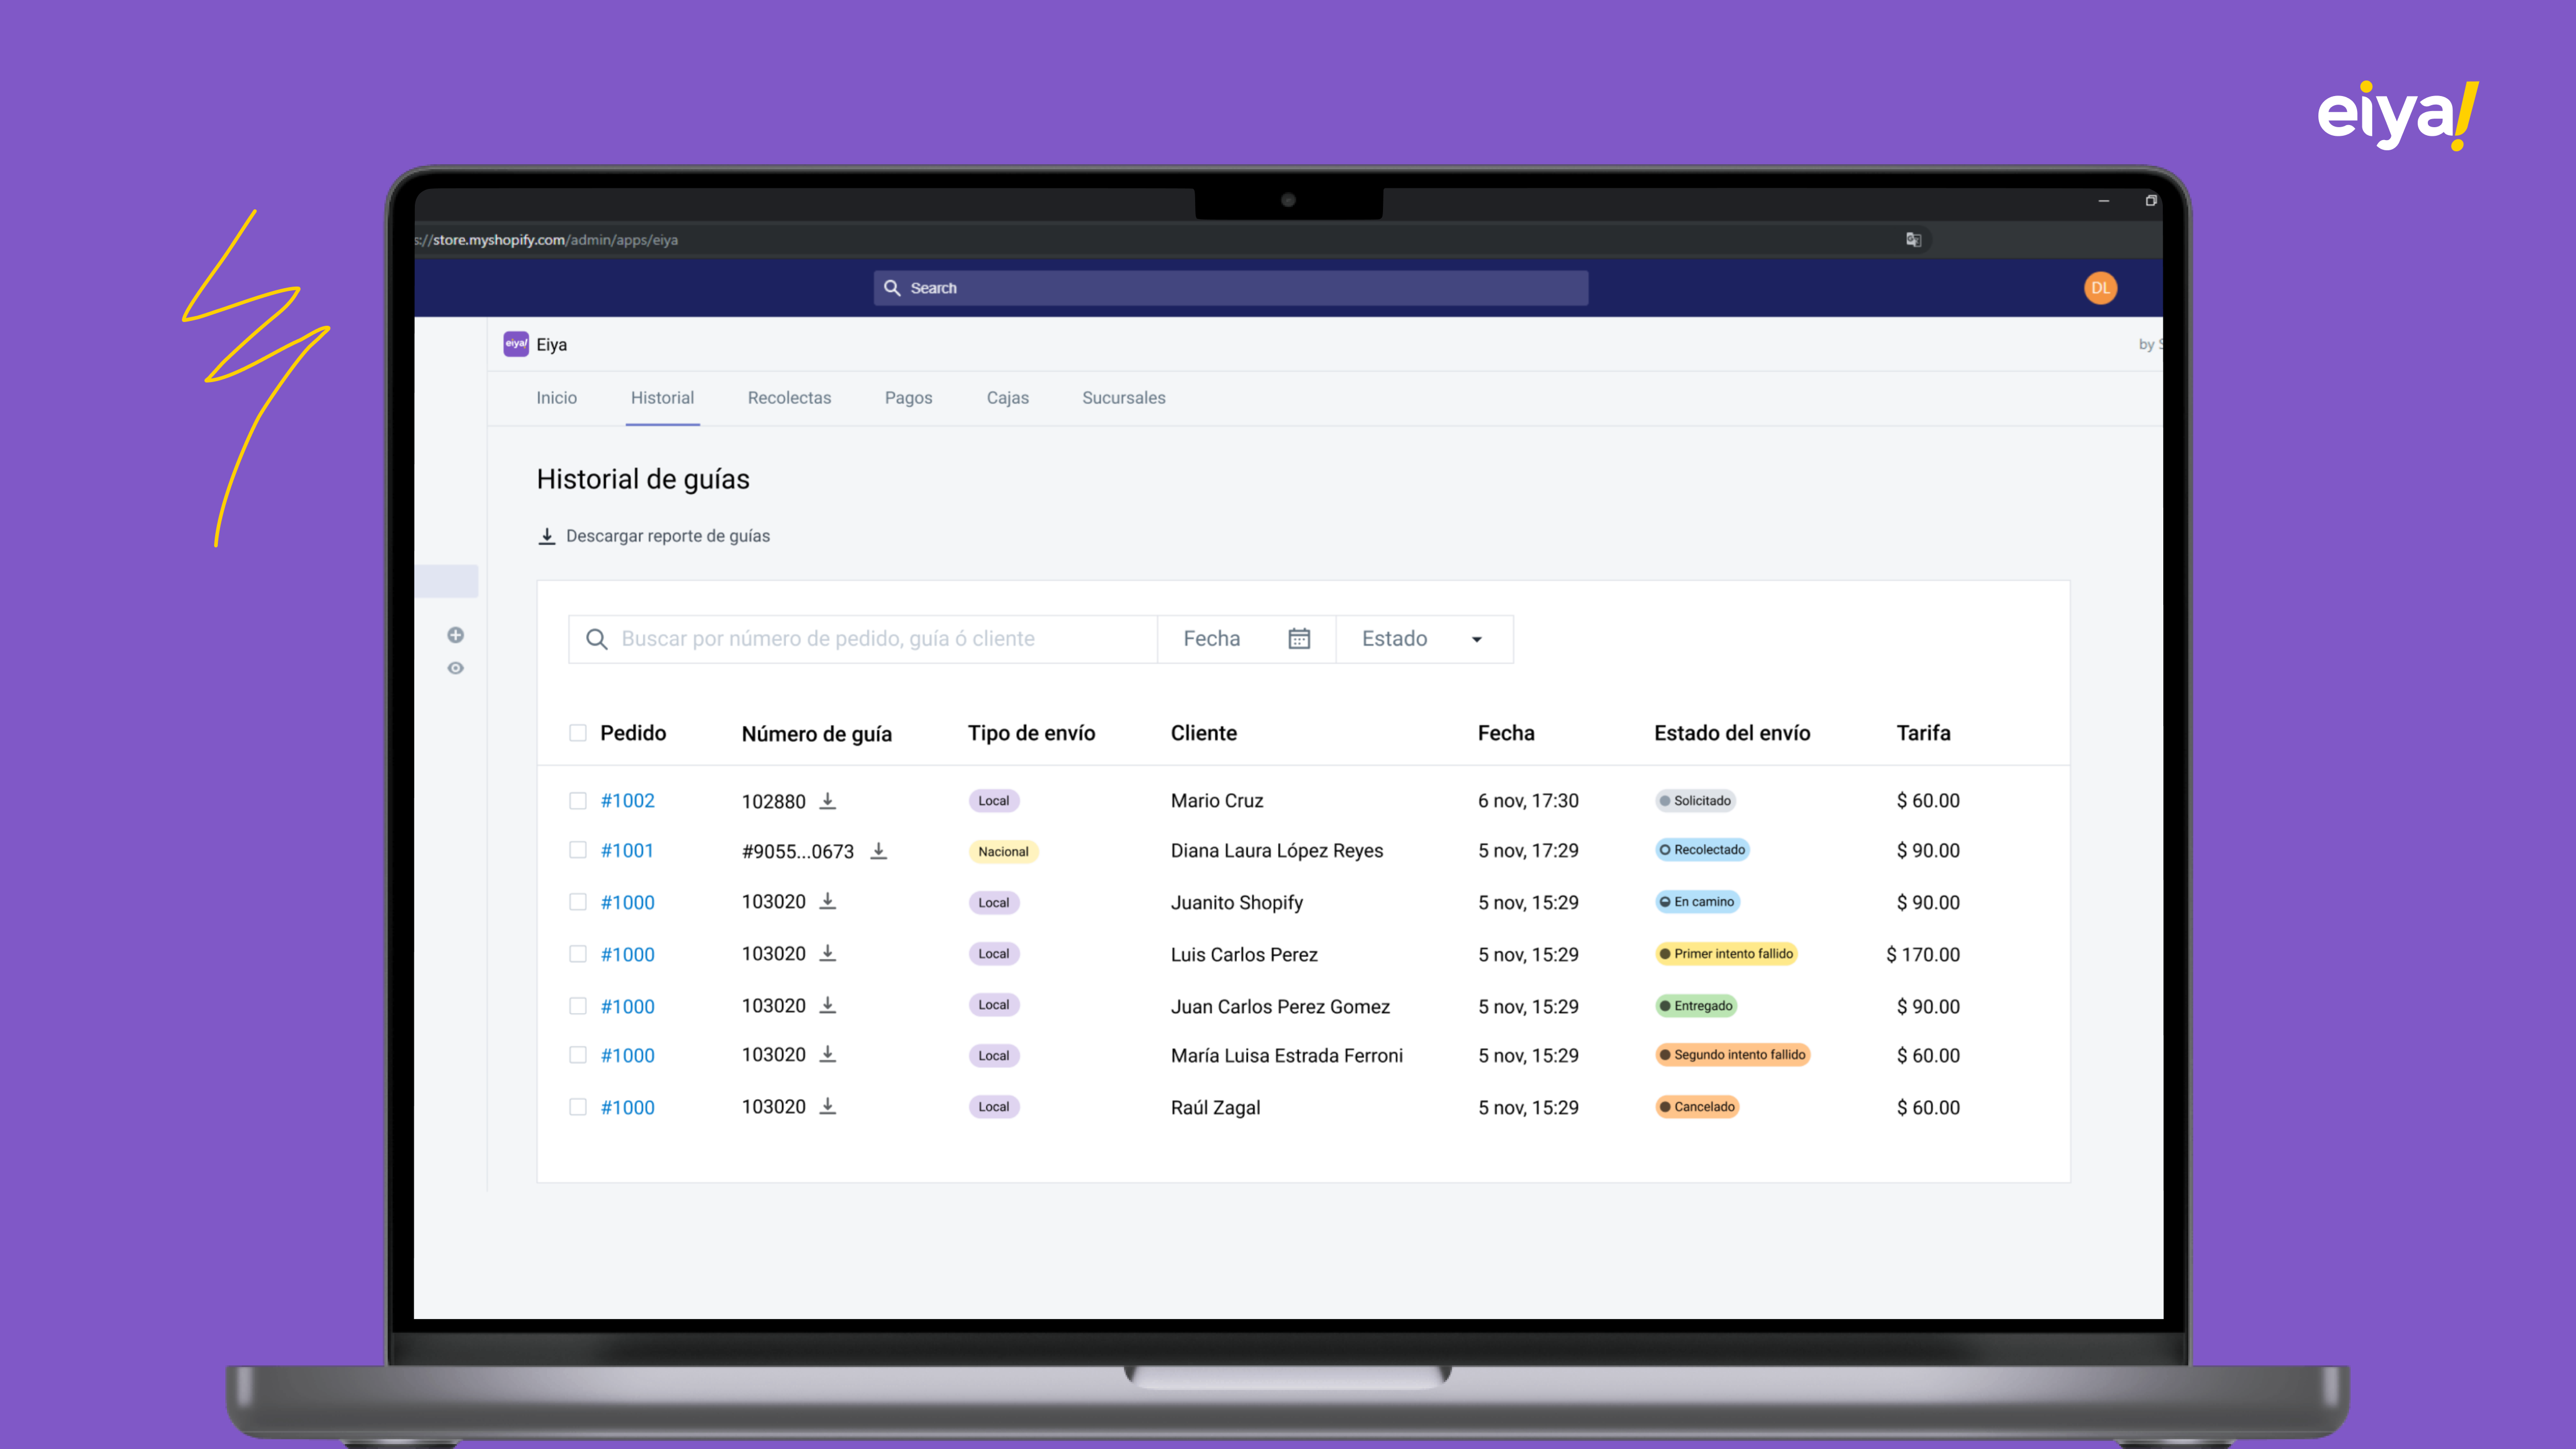The height and width of the screenshot is (1449, 2576).
Task: Click the Recolectado status badge
Action: coord(1702,850)
